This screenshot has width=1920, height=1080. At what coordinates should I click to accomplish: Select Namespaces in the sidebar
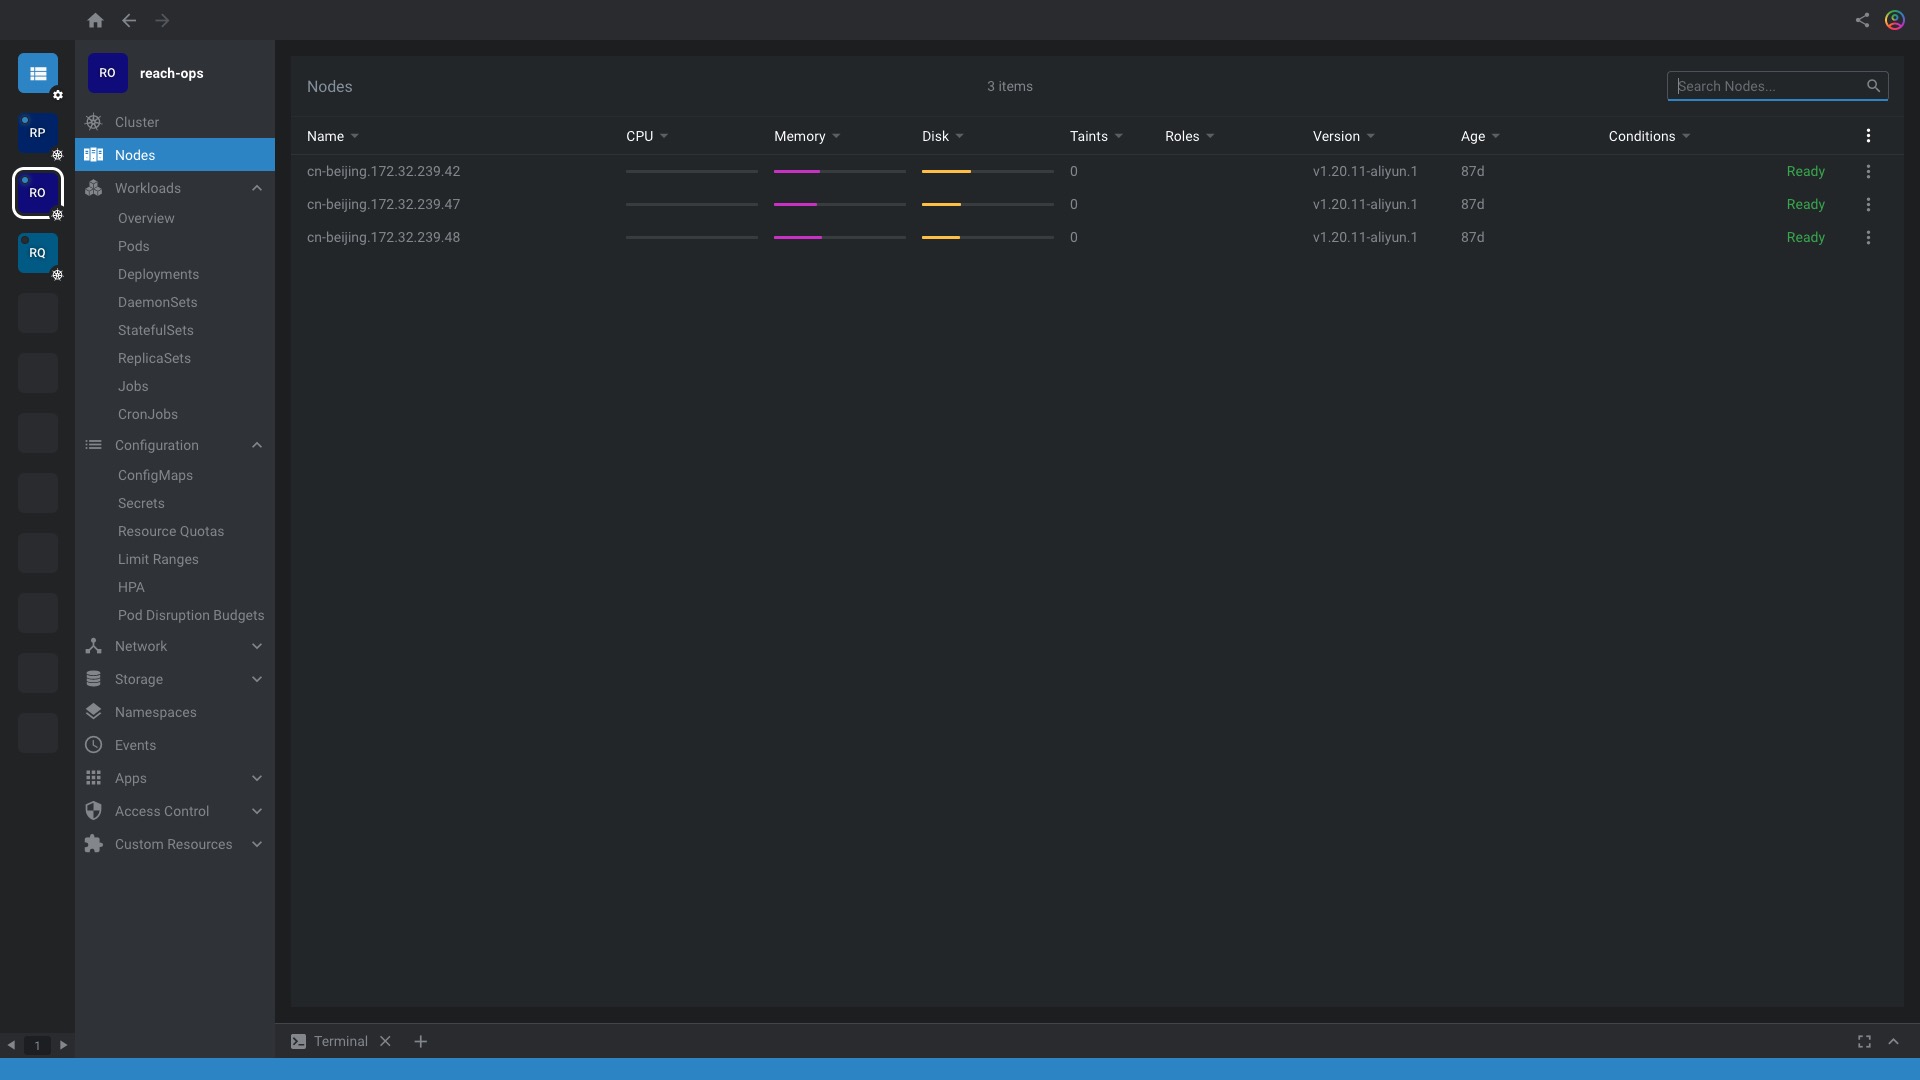pos(155,712)
